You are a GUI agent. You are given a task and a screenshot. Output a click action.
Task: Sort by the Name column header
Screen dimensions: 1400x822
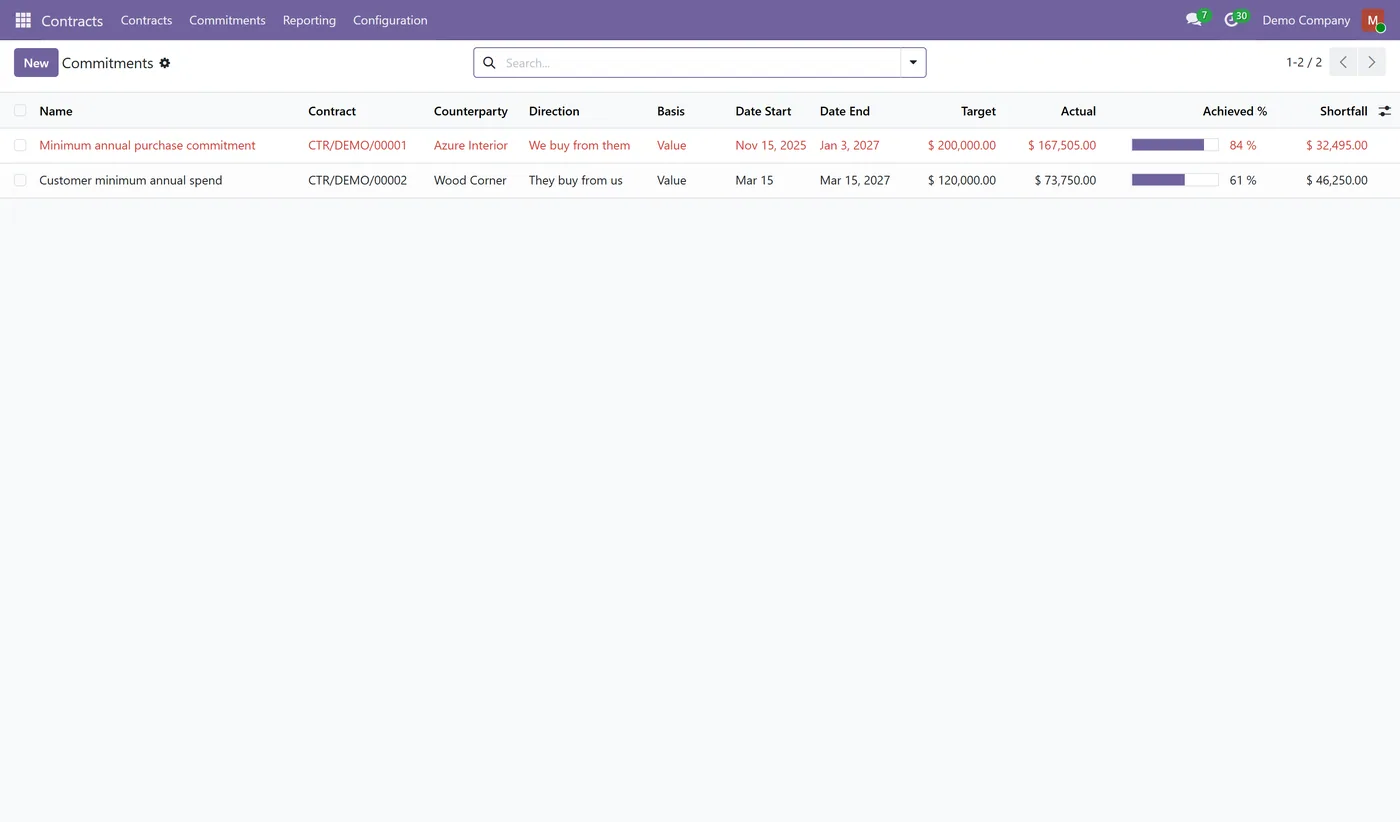(56, 111)
